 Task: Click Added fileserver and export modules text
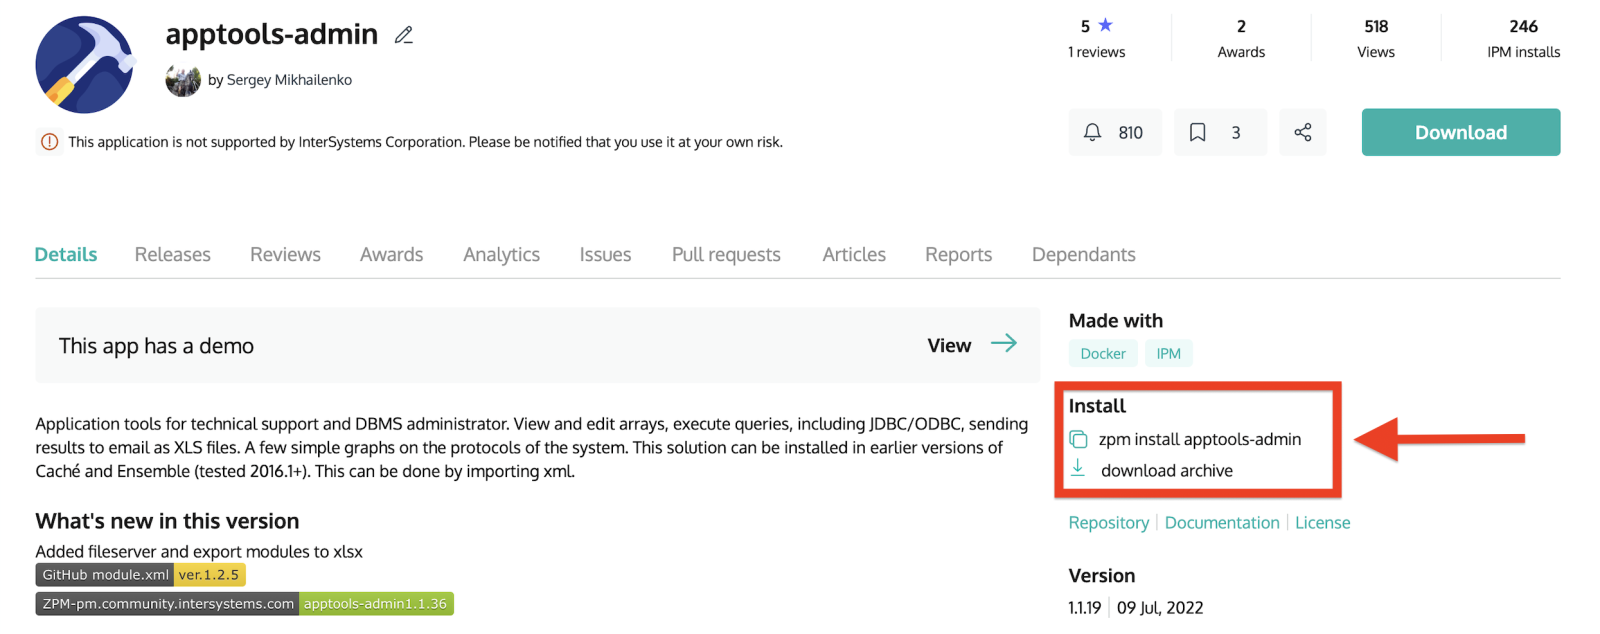point(199,551)
